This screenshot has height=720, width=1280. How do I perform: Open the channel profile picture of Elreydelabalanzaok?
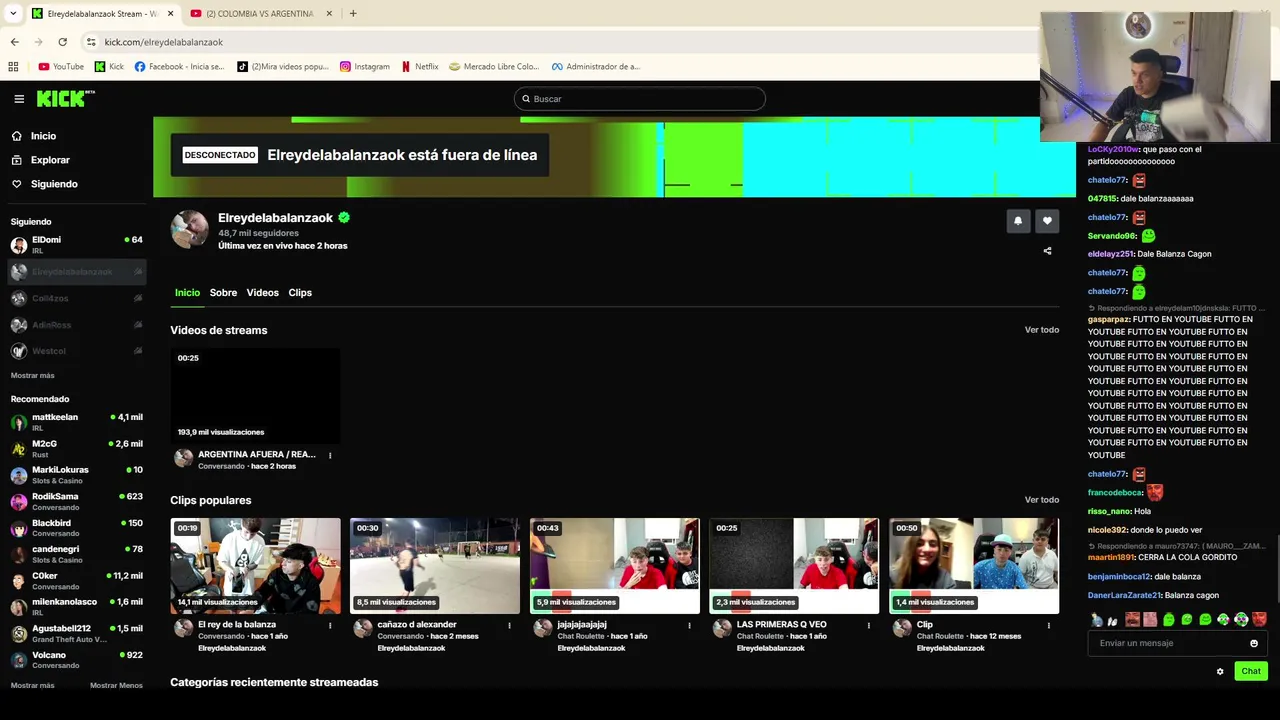[x=189, y=229]
